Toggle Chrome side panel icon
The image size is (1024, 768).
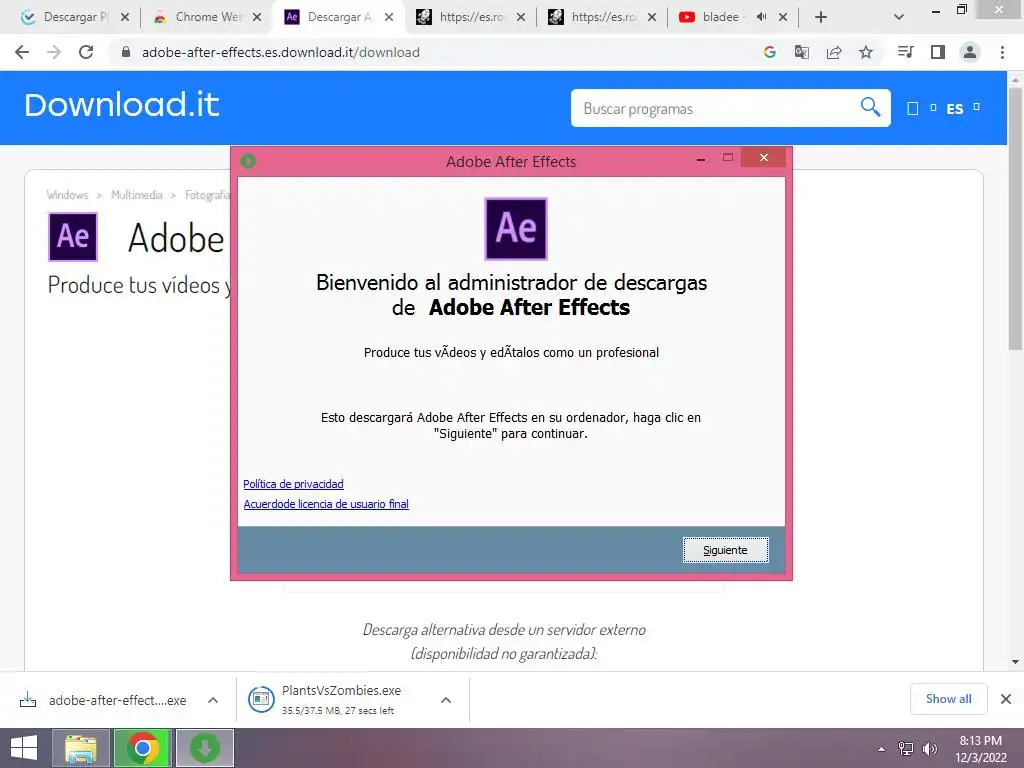[x=938, y=52]
